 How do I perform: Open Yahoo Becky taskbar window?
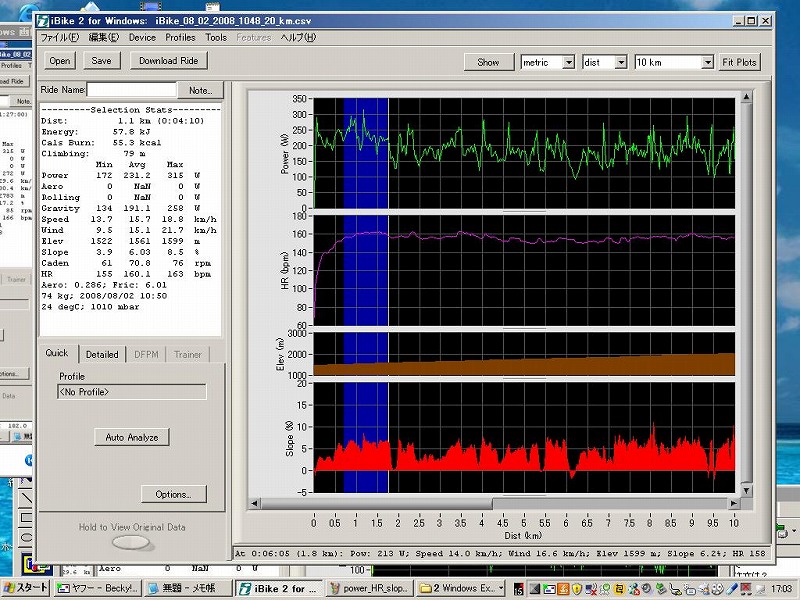coord(97,588)
